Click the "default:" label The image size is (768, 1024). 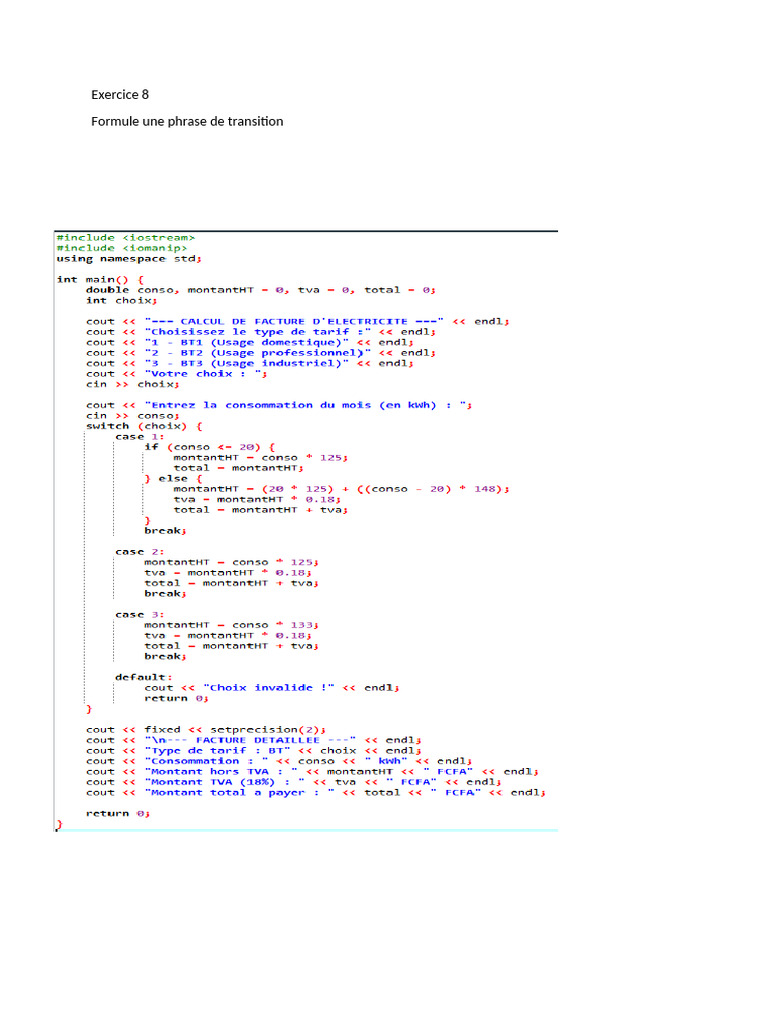coord(144,677)
